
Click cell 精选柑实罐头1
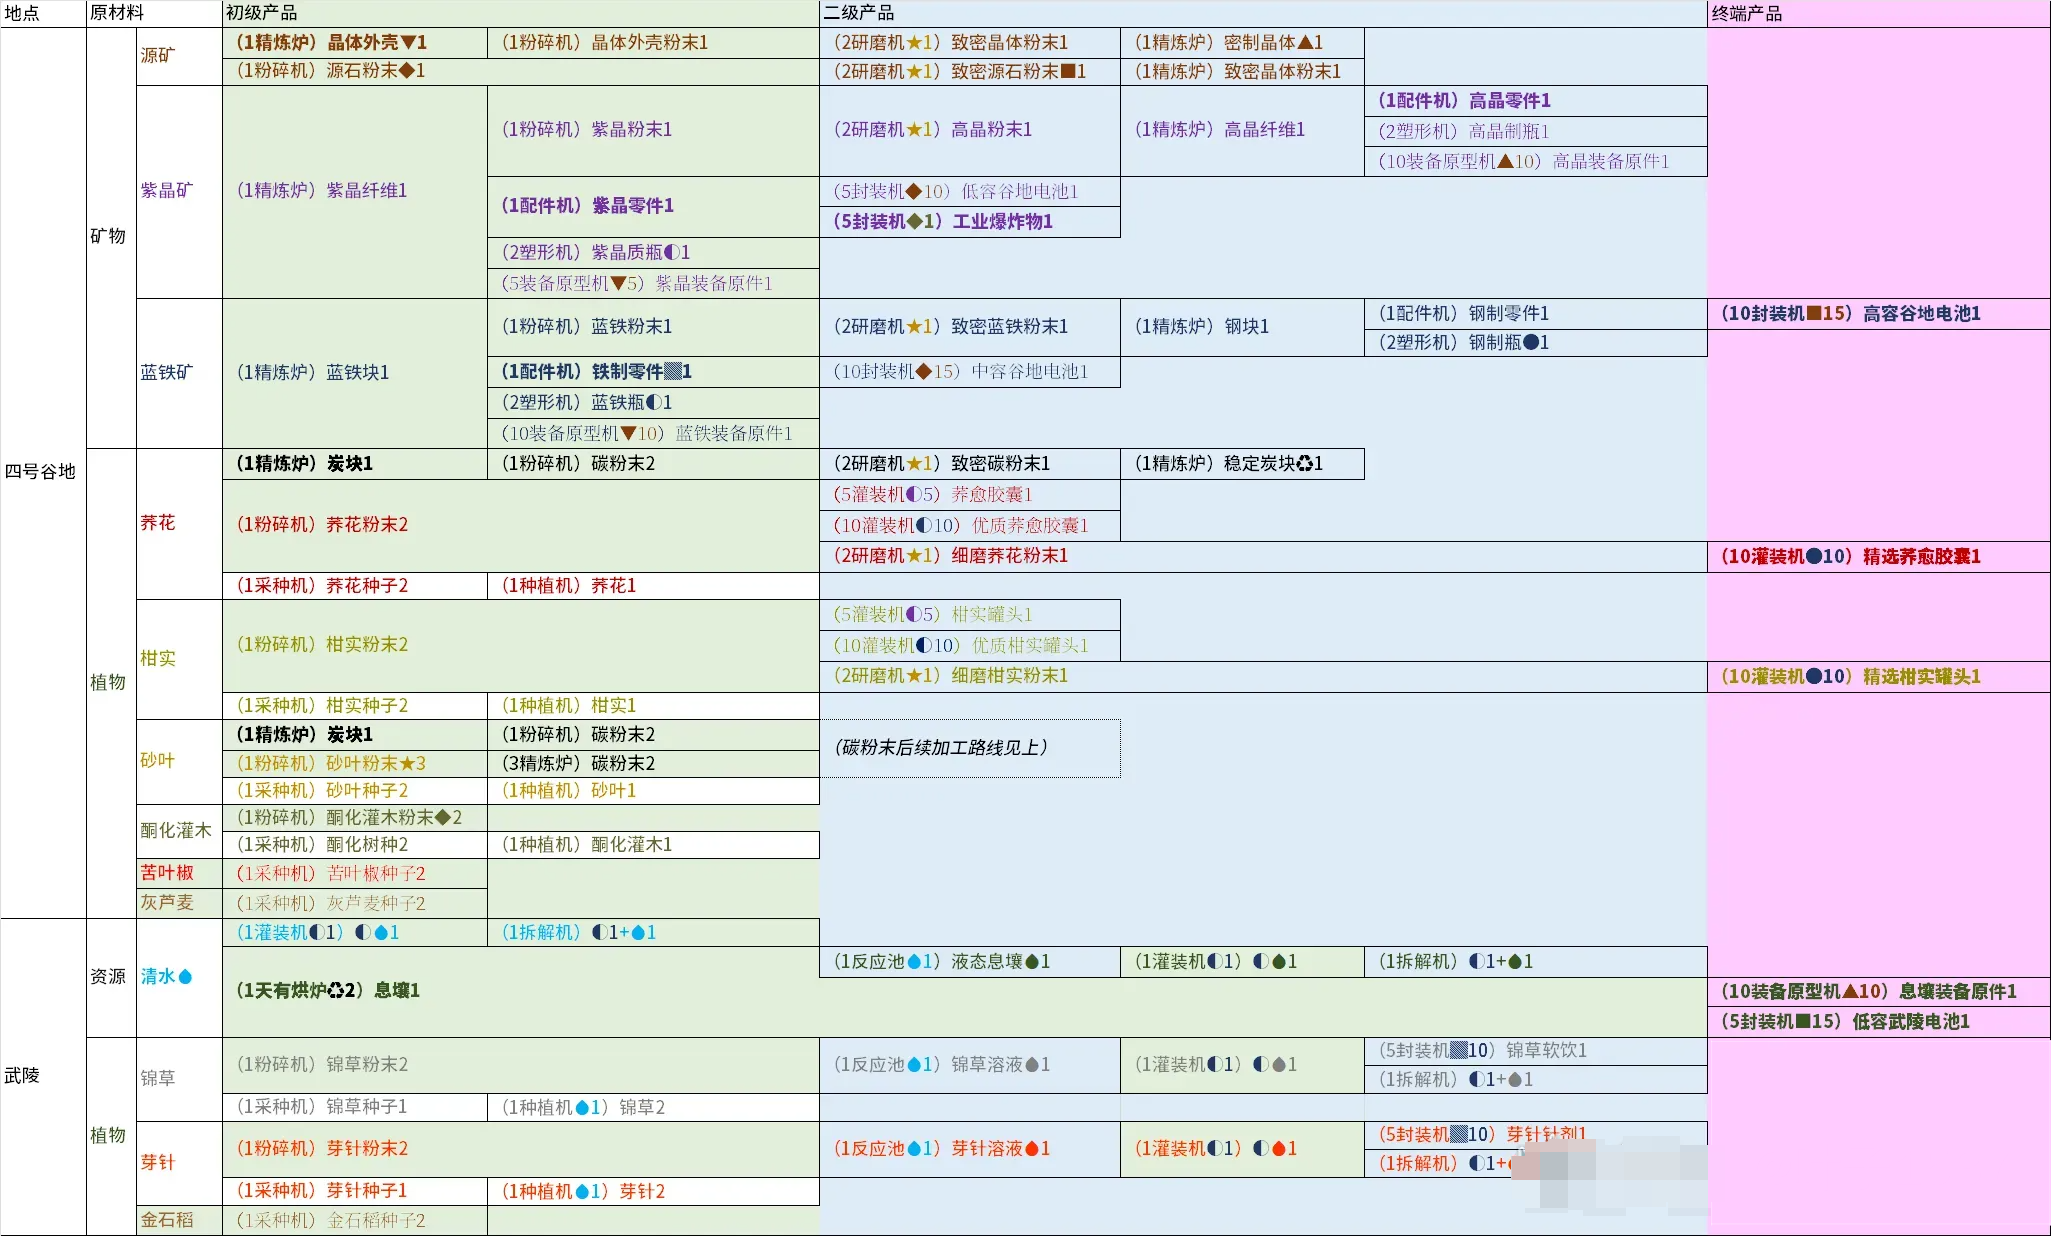(x=1879, y=677)
